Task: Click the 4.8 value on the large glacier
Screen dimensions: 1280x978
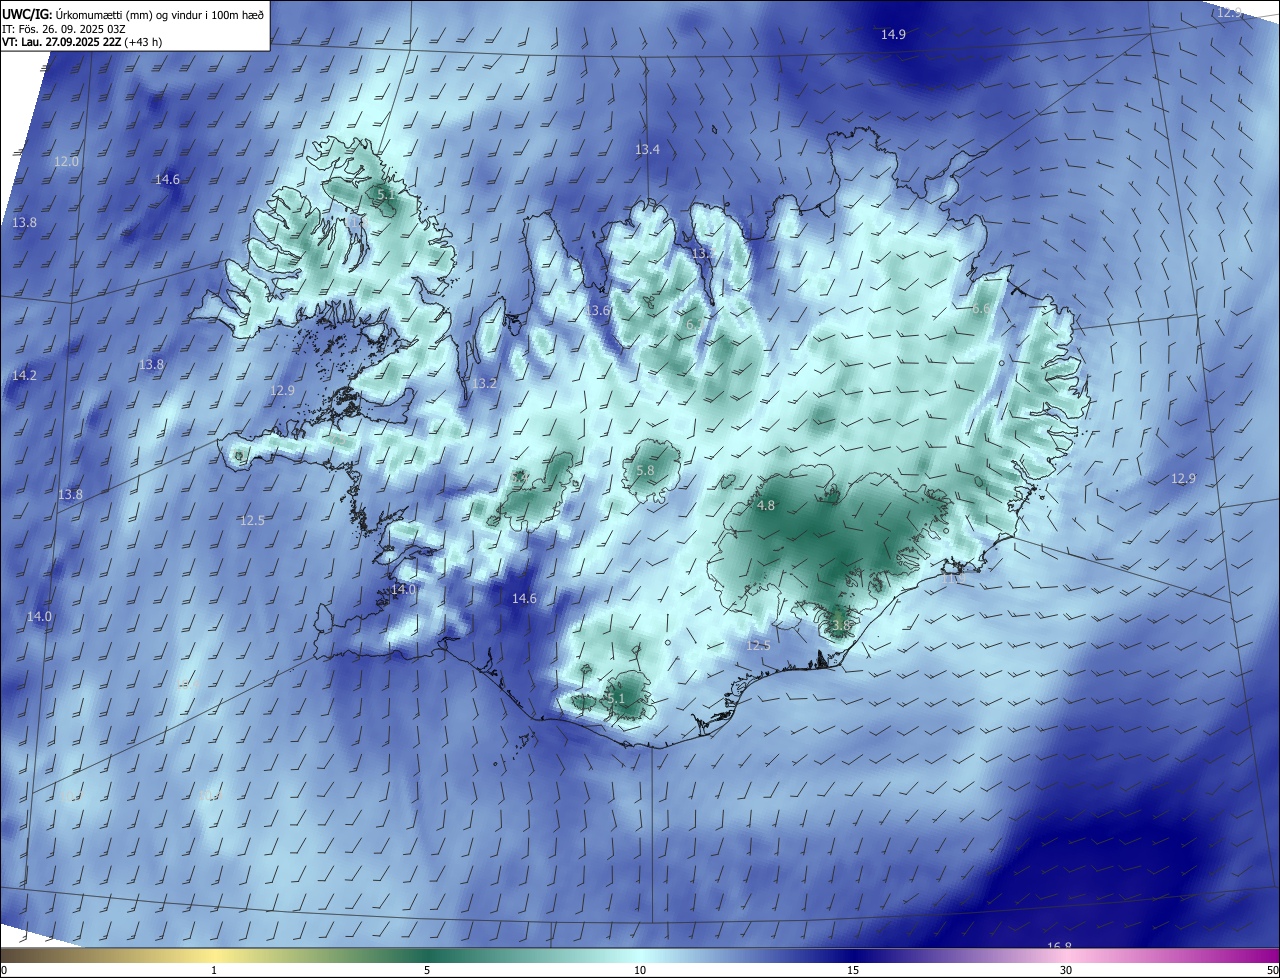Action: click(x=765, y=505)
